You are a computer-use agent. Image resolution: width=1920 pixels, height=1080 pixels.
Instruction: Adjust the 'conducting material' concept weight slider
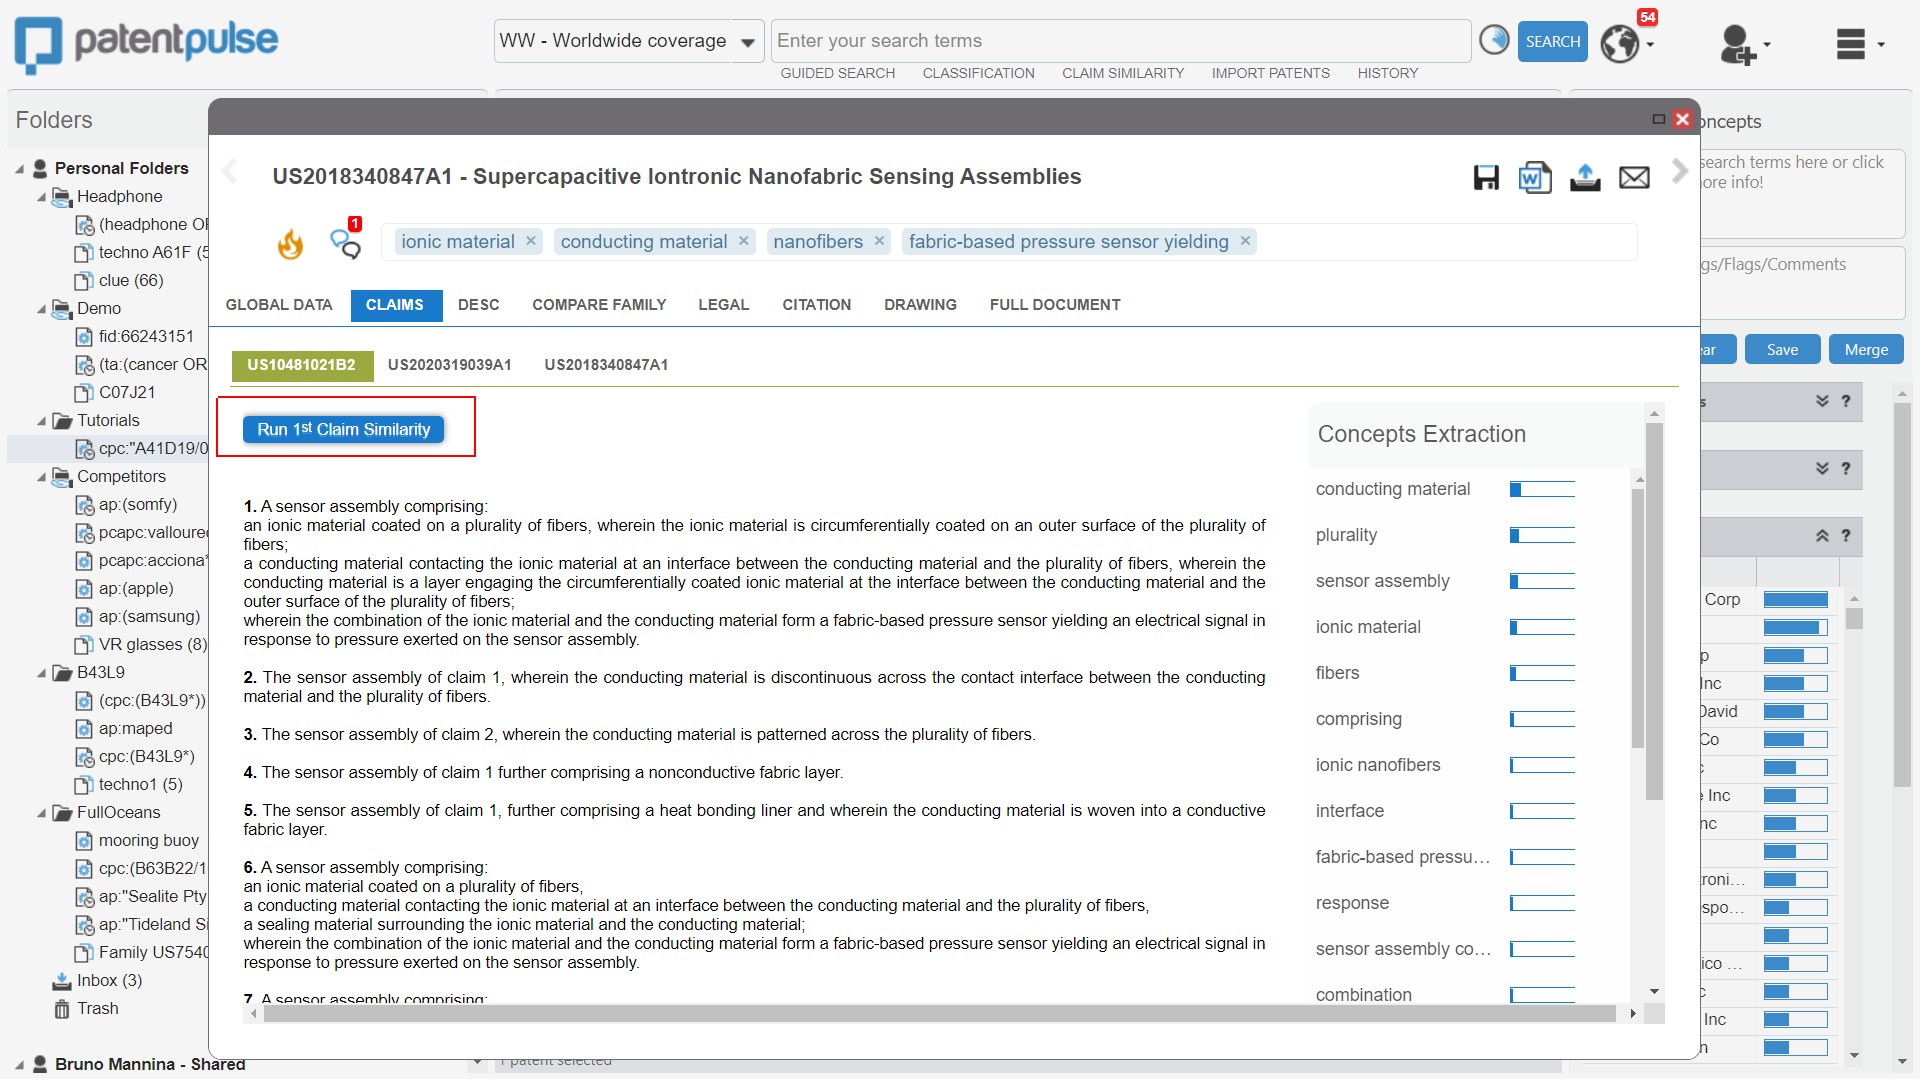(x=1541, y=489)
